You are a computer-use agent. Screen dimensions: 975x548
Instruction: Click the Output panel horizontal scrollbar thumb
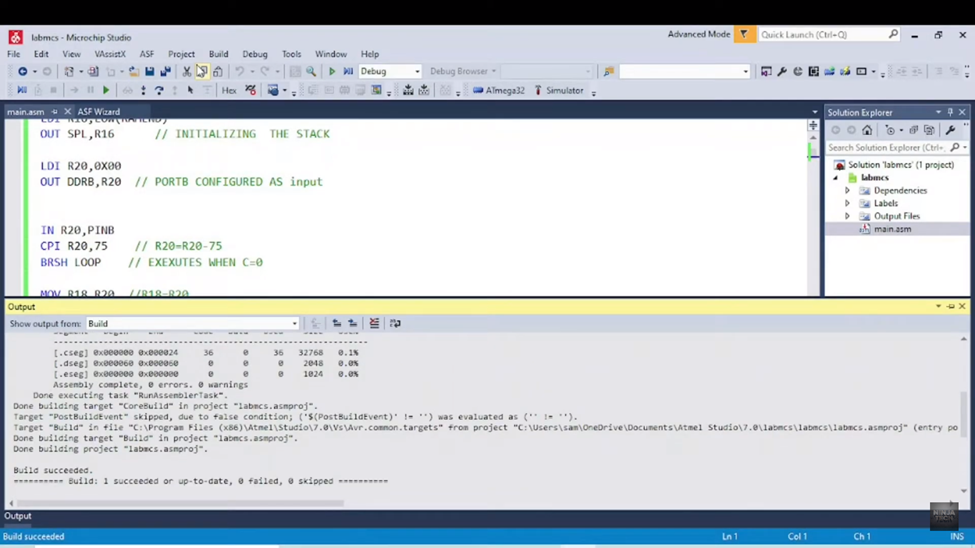coord(180,503)
